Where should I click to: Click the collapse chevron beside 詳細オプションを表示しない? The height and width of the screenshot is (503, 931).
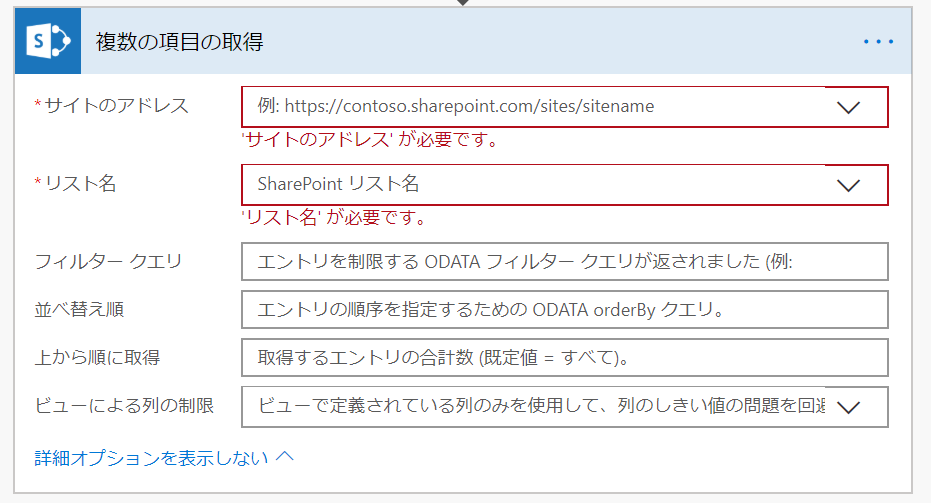[285, 457]
